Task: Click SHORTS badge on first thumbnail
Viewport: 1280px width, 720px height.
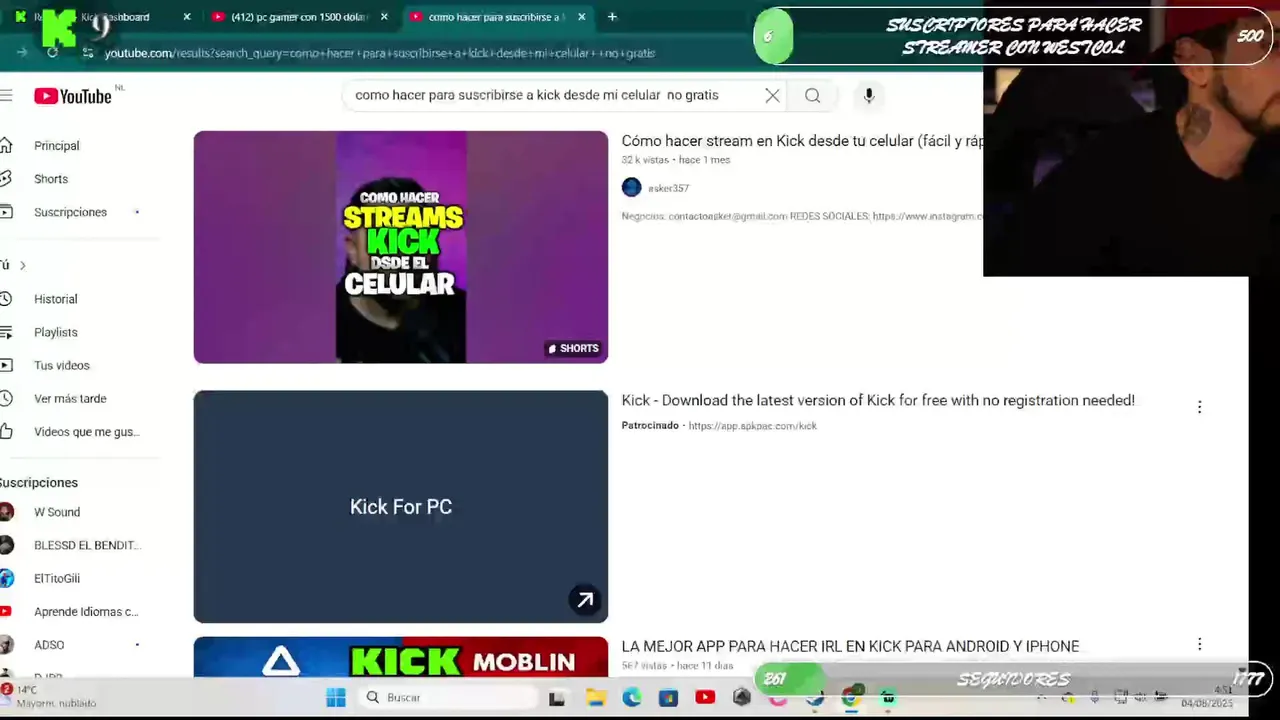Action: (x=573, y=348)
